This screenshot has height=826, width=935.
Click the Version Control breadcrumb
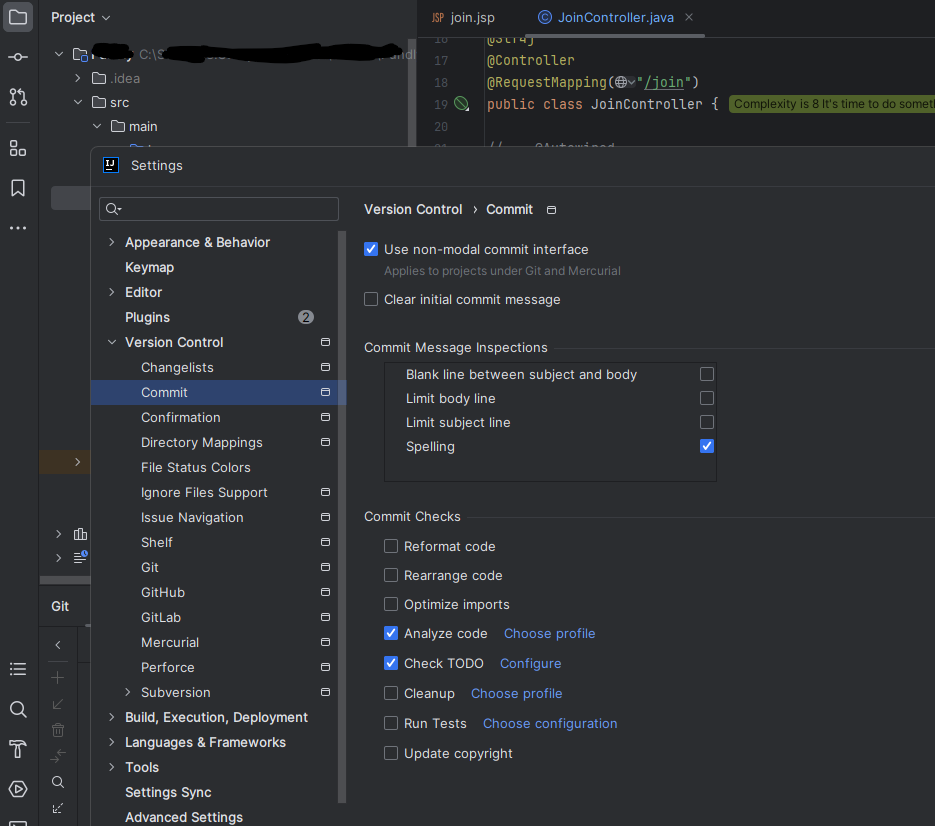point(413,209)
